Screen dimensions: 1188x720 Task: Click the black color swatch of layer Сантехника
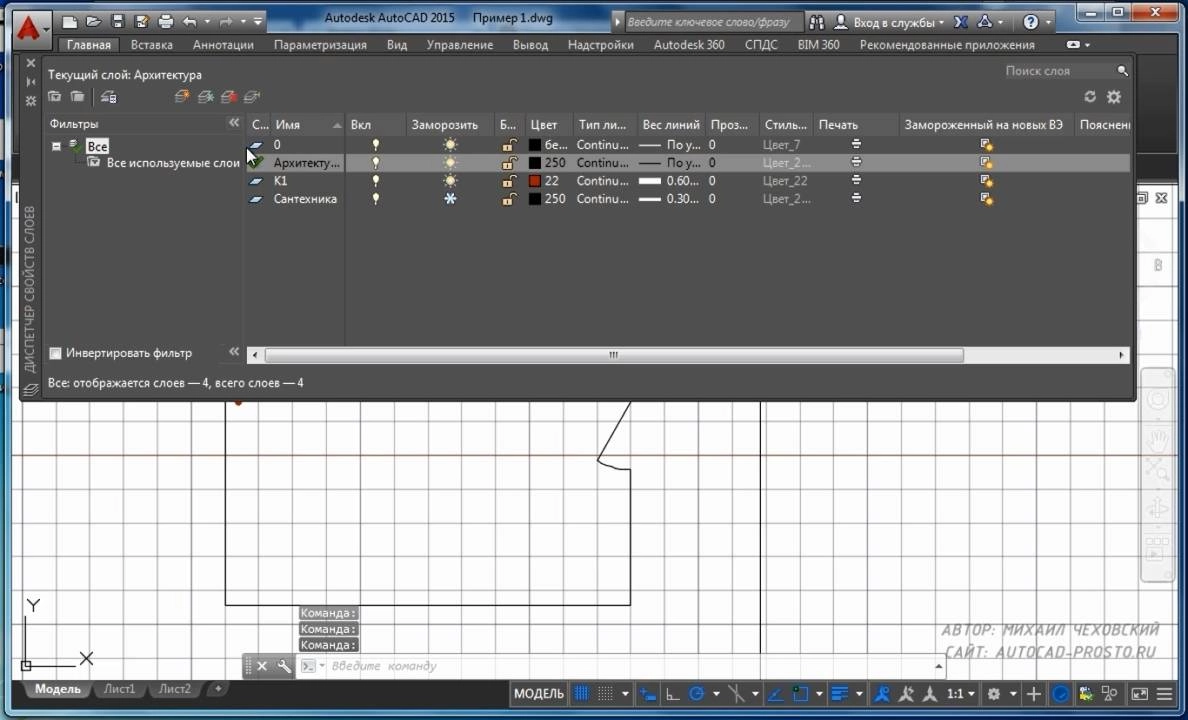535,199
